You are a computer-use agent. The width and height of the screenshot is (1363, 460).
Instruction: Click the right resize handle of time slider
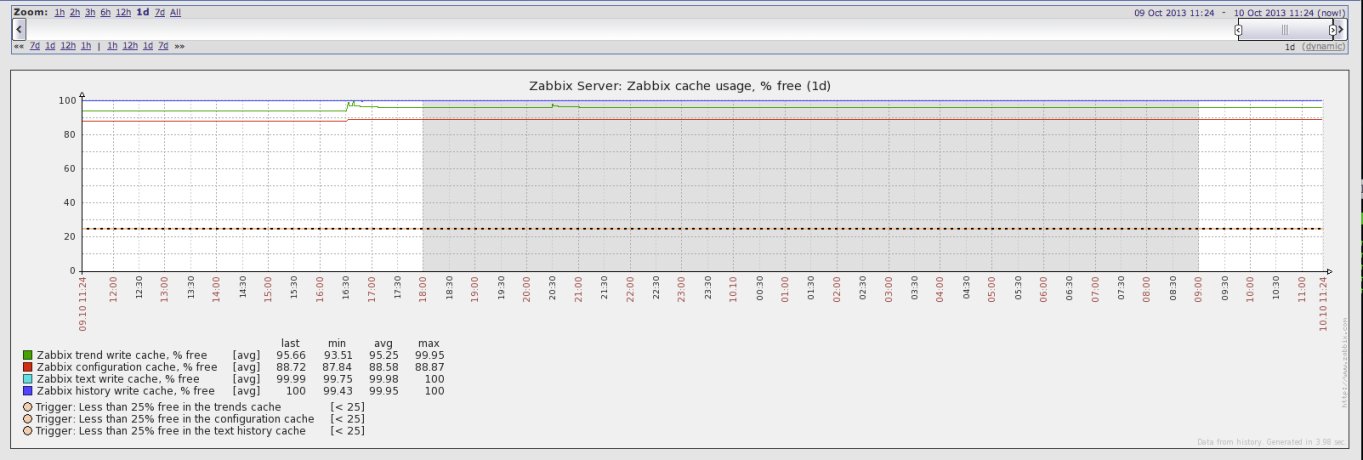1332,30
